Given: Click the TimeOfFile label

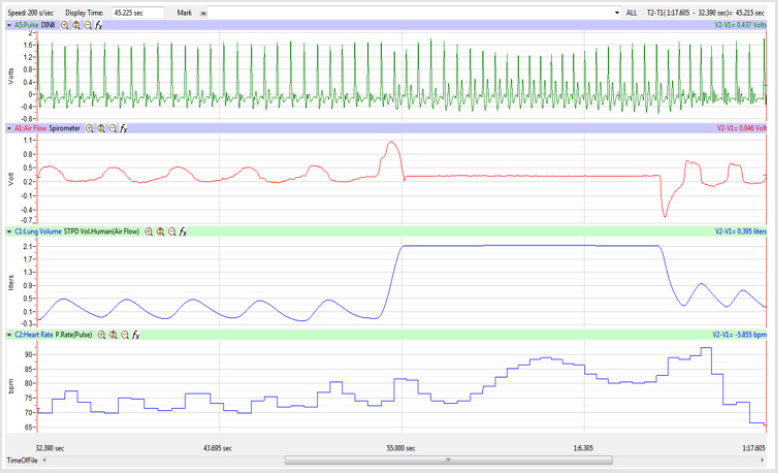Looking at the screenshot, I should 22,461.
